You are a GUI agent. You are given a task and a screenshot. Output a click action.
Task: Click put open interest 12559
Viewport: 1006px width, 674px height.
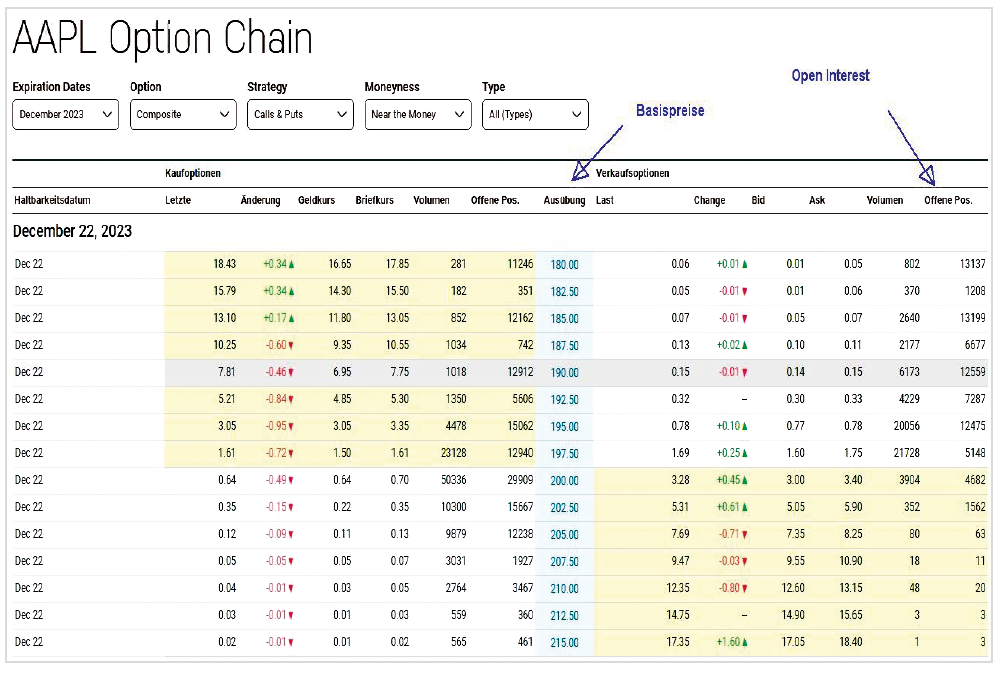(x=973, y=371)
